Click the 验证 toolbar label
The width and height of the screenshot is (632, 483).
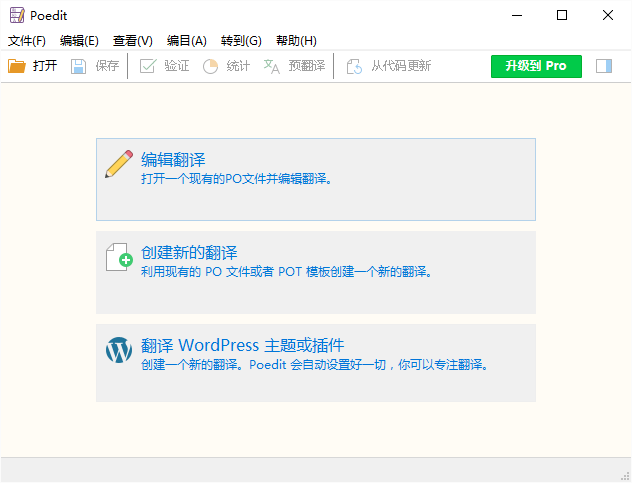pos(177,66)
